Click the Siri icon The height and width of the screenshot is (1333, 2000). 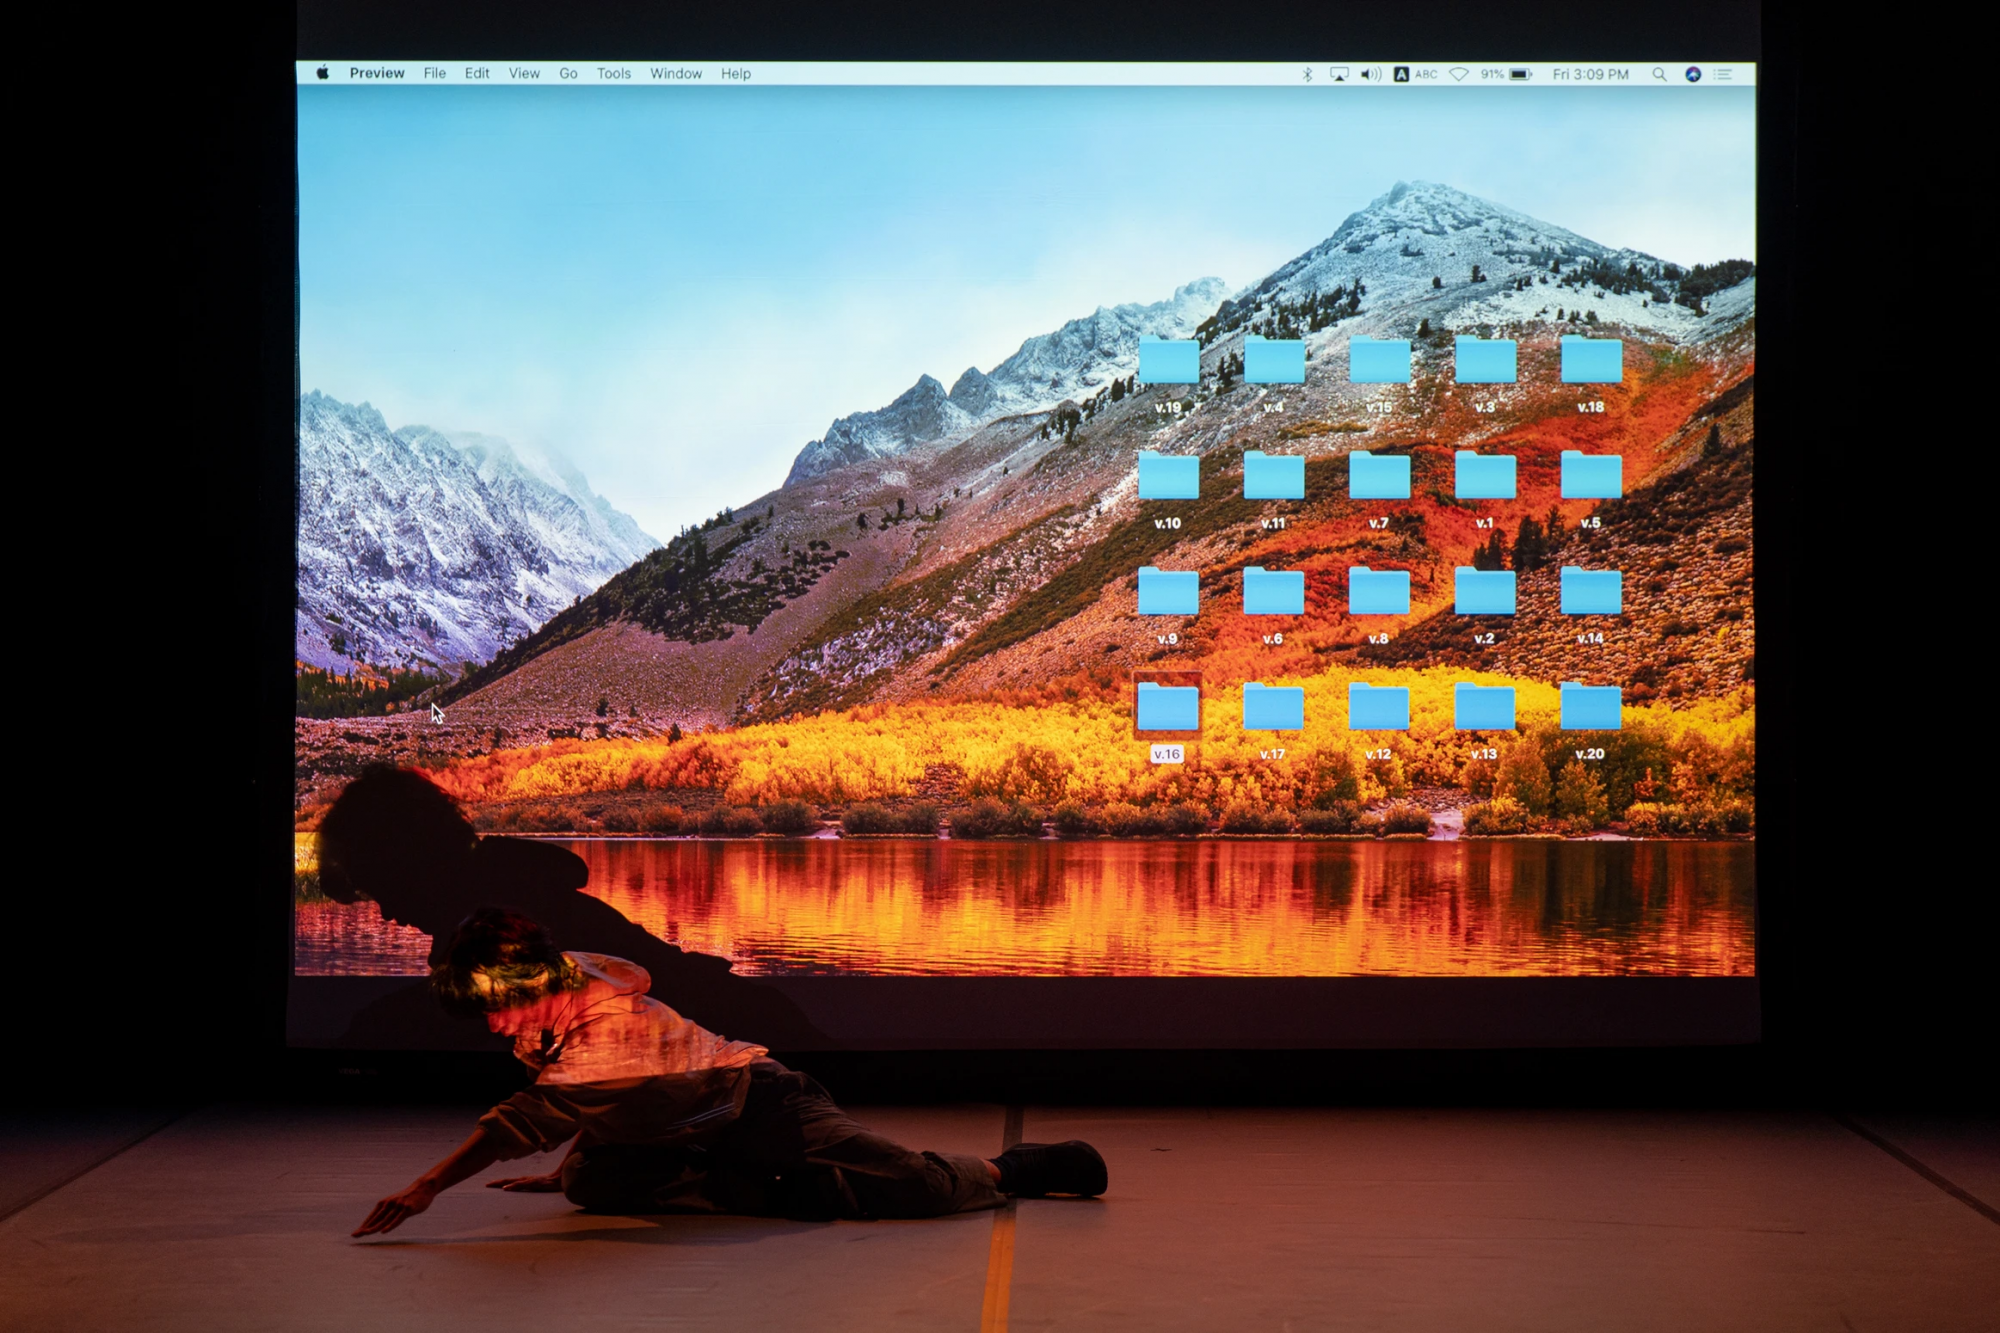[1693, 74]
